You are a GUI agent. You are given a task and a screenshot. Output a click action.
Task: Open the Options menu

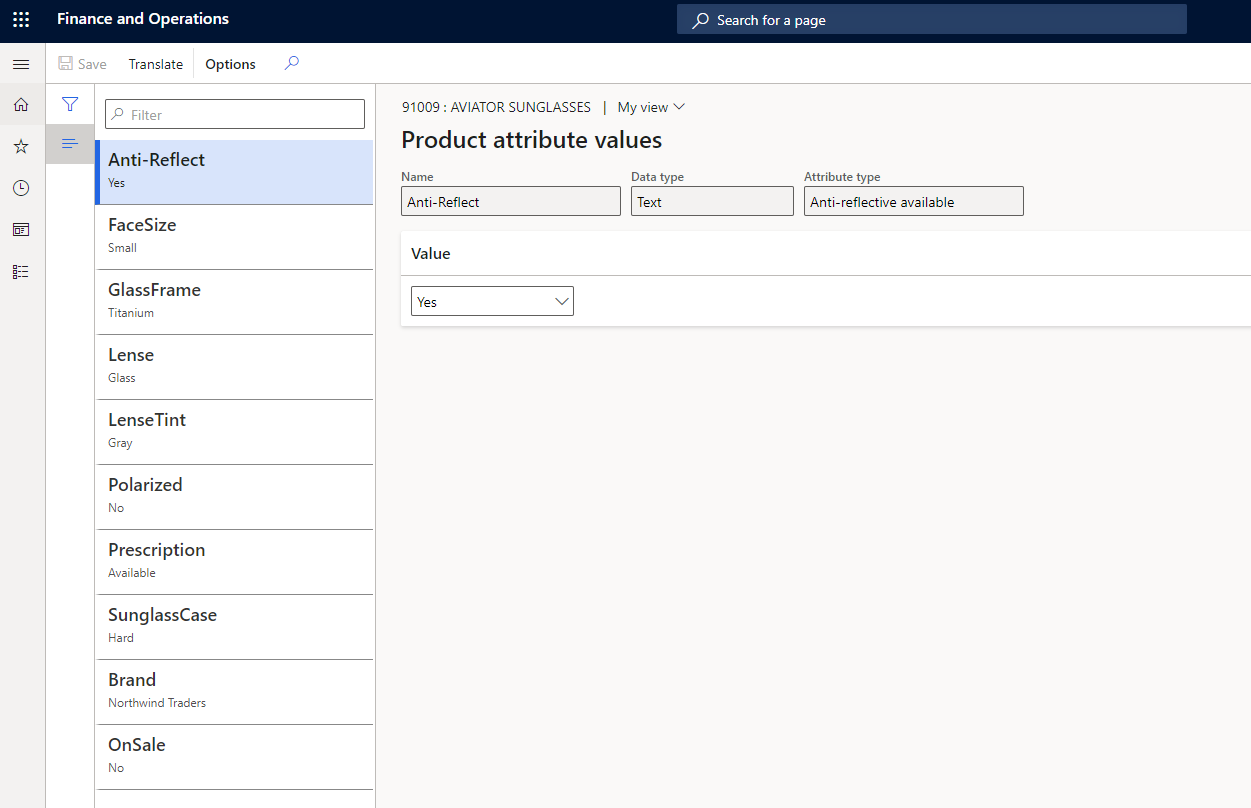point(229,63)
